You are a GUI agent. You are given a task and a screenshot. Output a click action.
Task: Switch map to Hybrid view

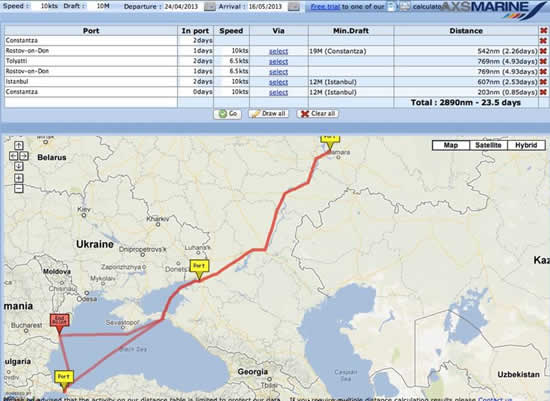click(526, 145)
